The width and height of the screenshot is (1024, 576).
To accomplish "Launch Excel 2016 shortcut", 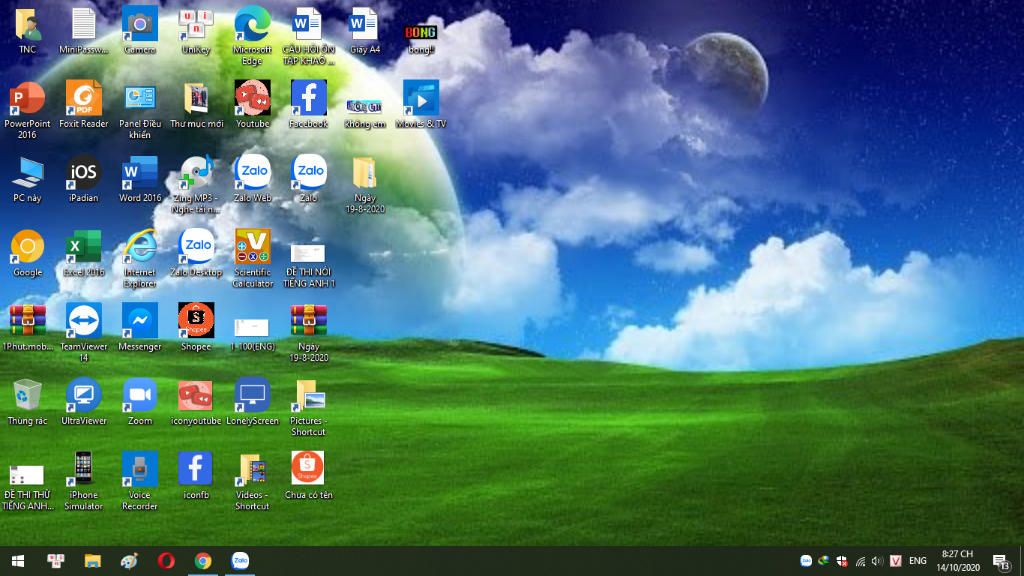I will [84, 248].
